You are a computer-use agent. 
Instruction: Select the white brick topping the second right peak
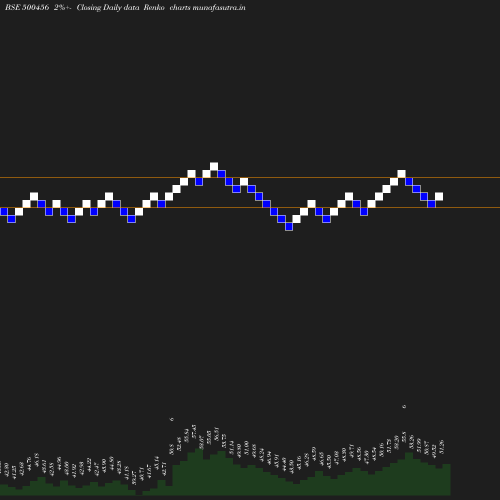(x=401, y=174)
